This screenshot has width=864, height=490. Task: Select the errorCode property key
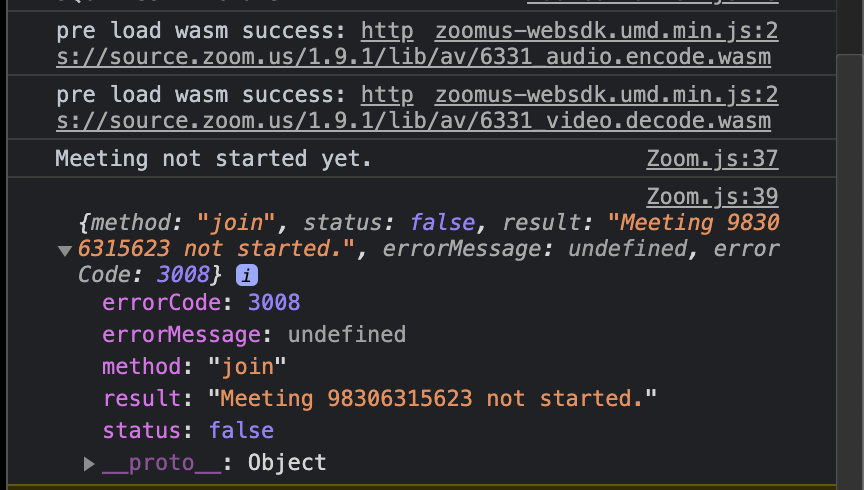pyautogui.click(x=162, y=303)
